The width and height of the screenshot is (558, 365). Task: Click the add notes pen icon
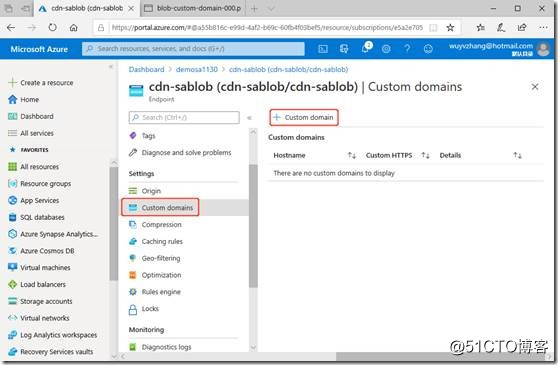(x=501, y=27)
